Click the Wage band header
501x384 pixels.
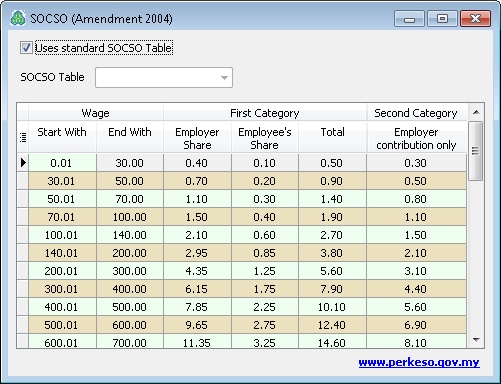[96, 113]
